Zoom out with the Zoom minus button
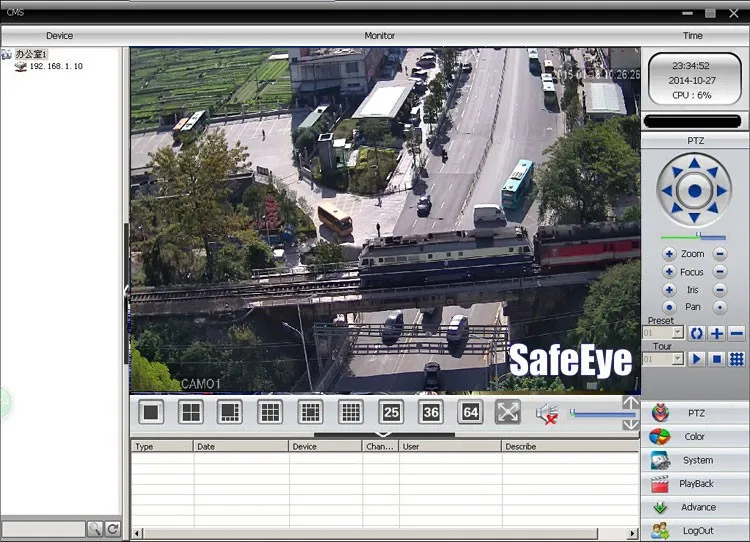The image size is (750, 542). pyautogui.click(x=720, y=254)
